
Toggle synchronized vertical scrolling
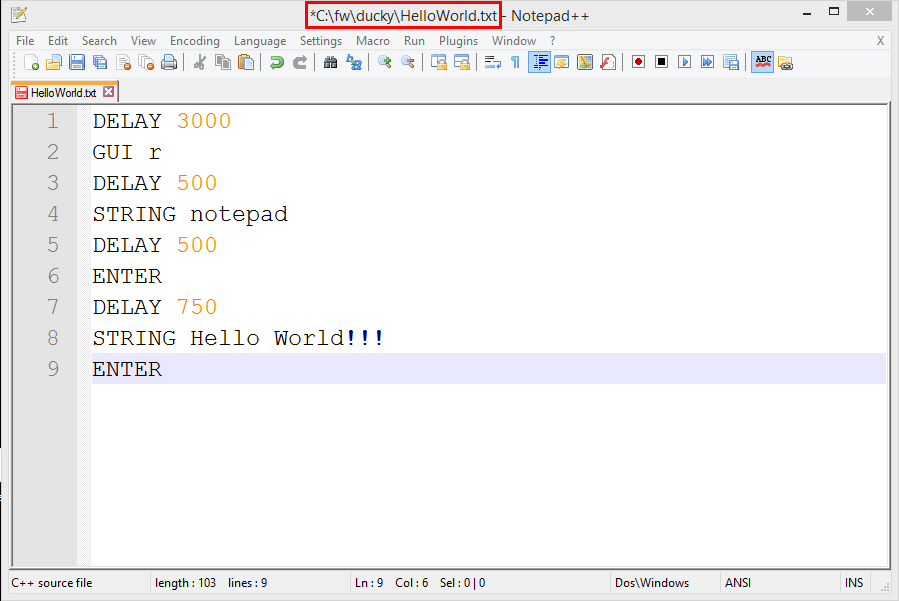439,62
